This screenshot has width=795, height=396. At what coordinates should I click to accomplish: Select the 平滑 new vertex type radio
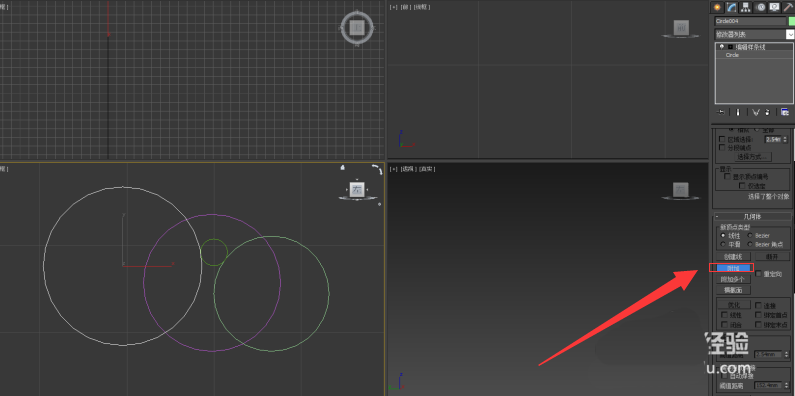coord(722,244)
